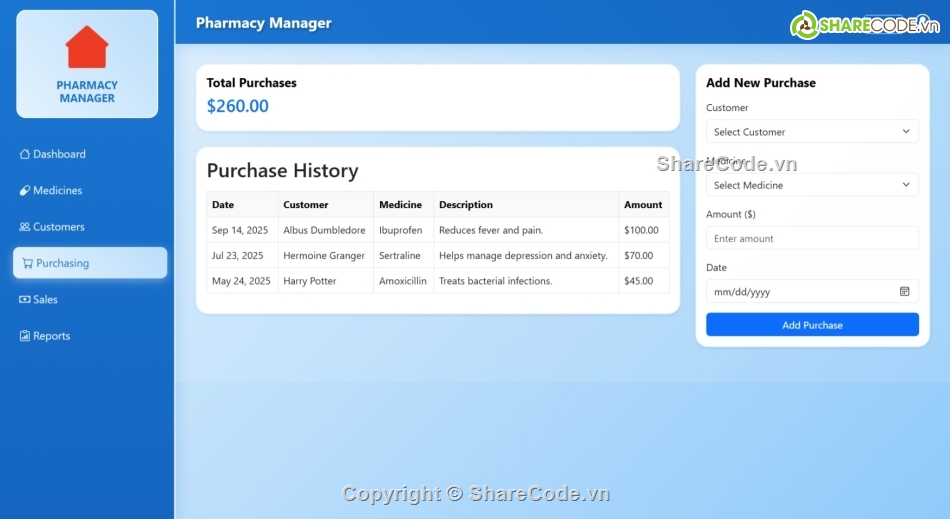Click the Pharmacy Manager header title
Screen dimensions: 950x519
tap(263, 23)
